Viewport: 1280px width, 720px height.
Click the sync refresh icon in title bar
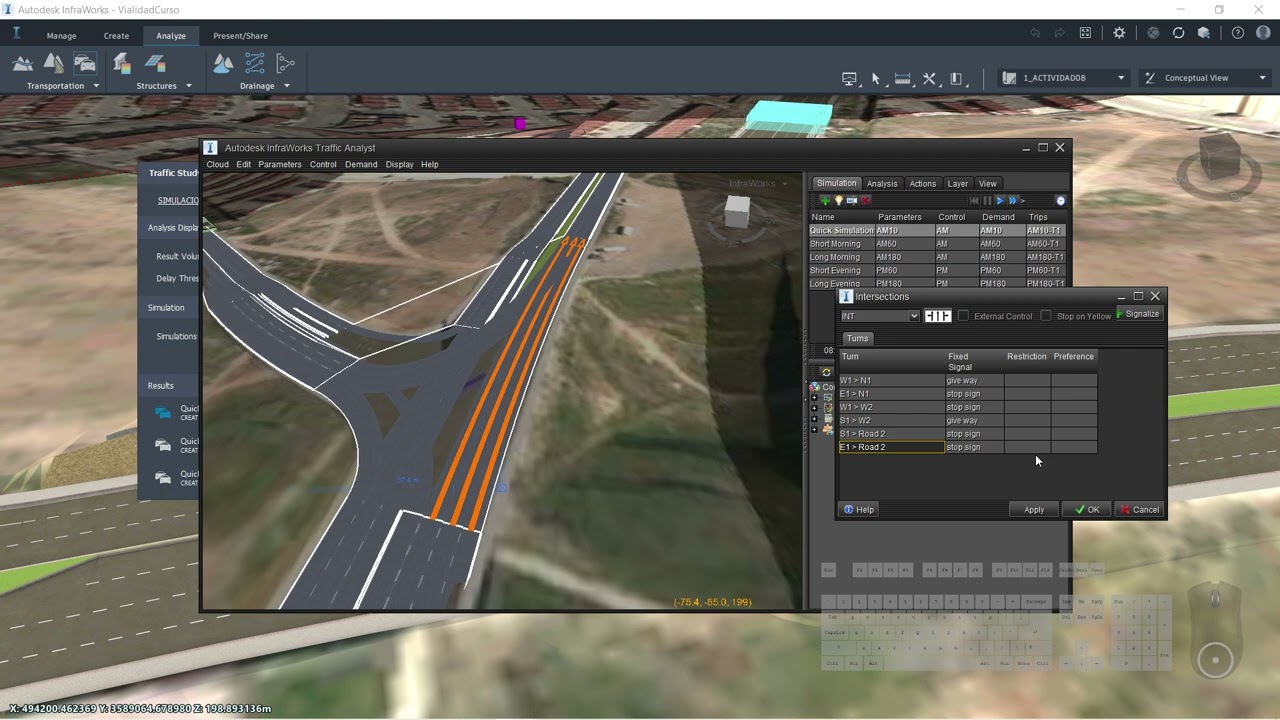tap(1178, 33)
